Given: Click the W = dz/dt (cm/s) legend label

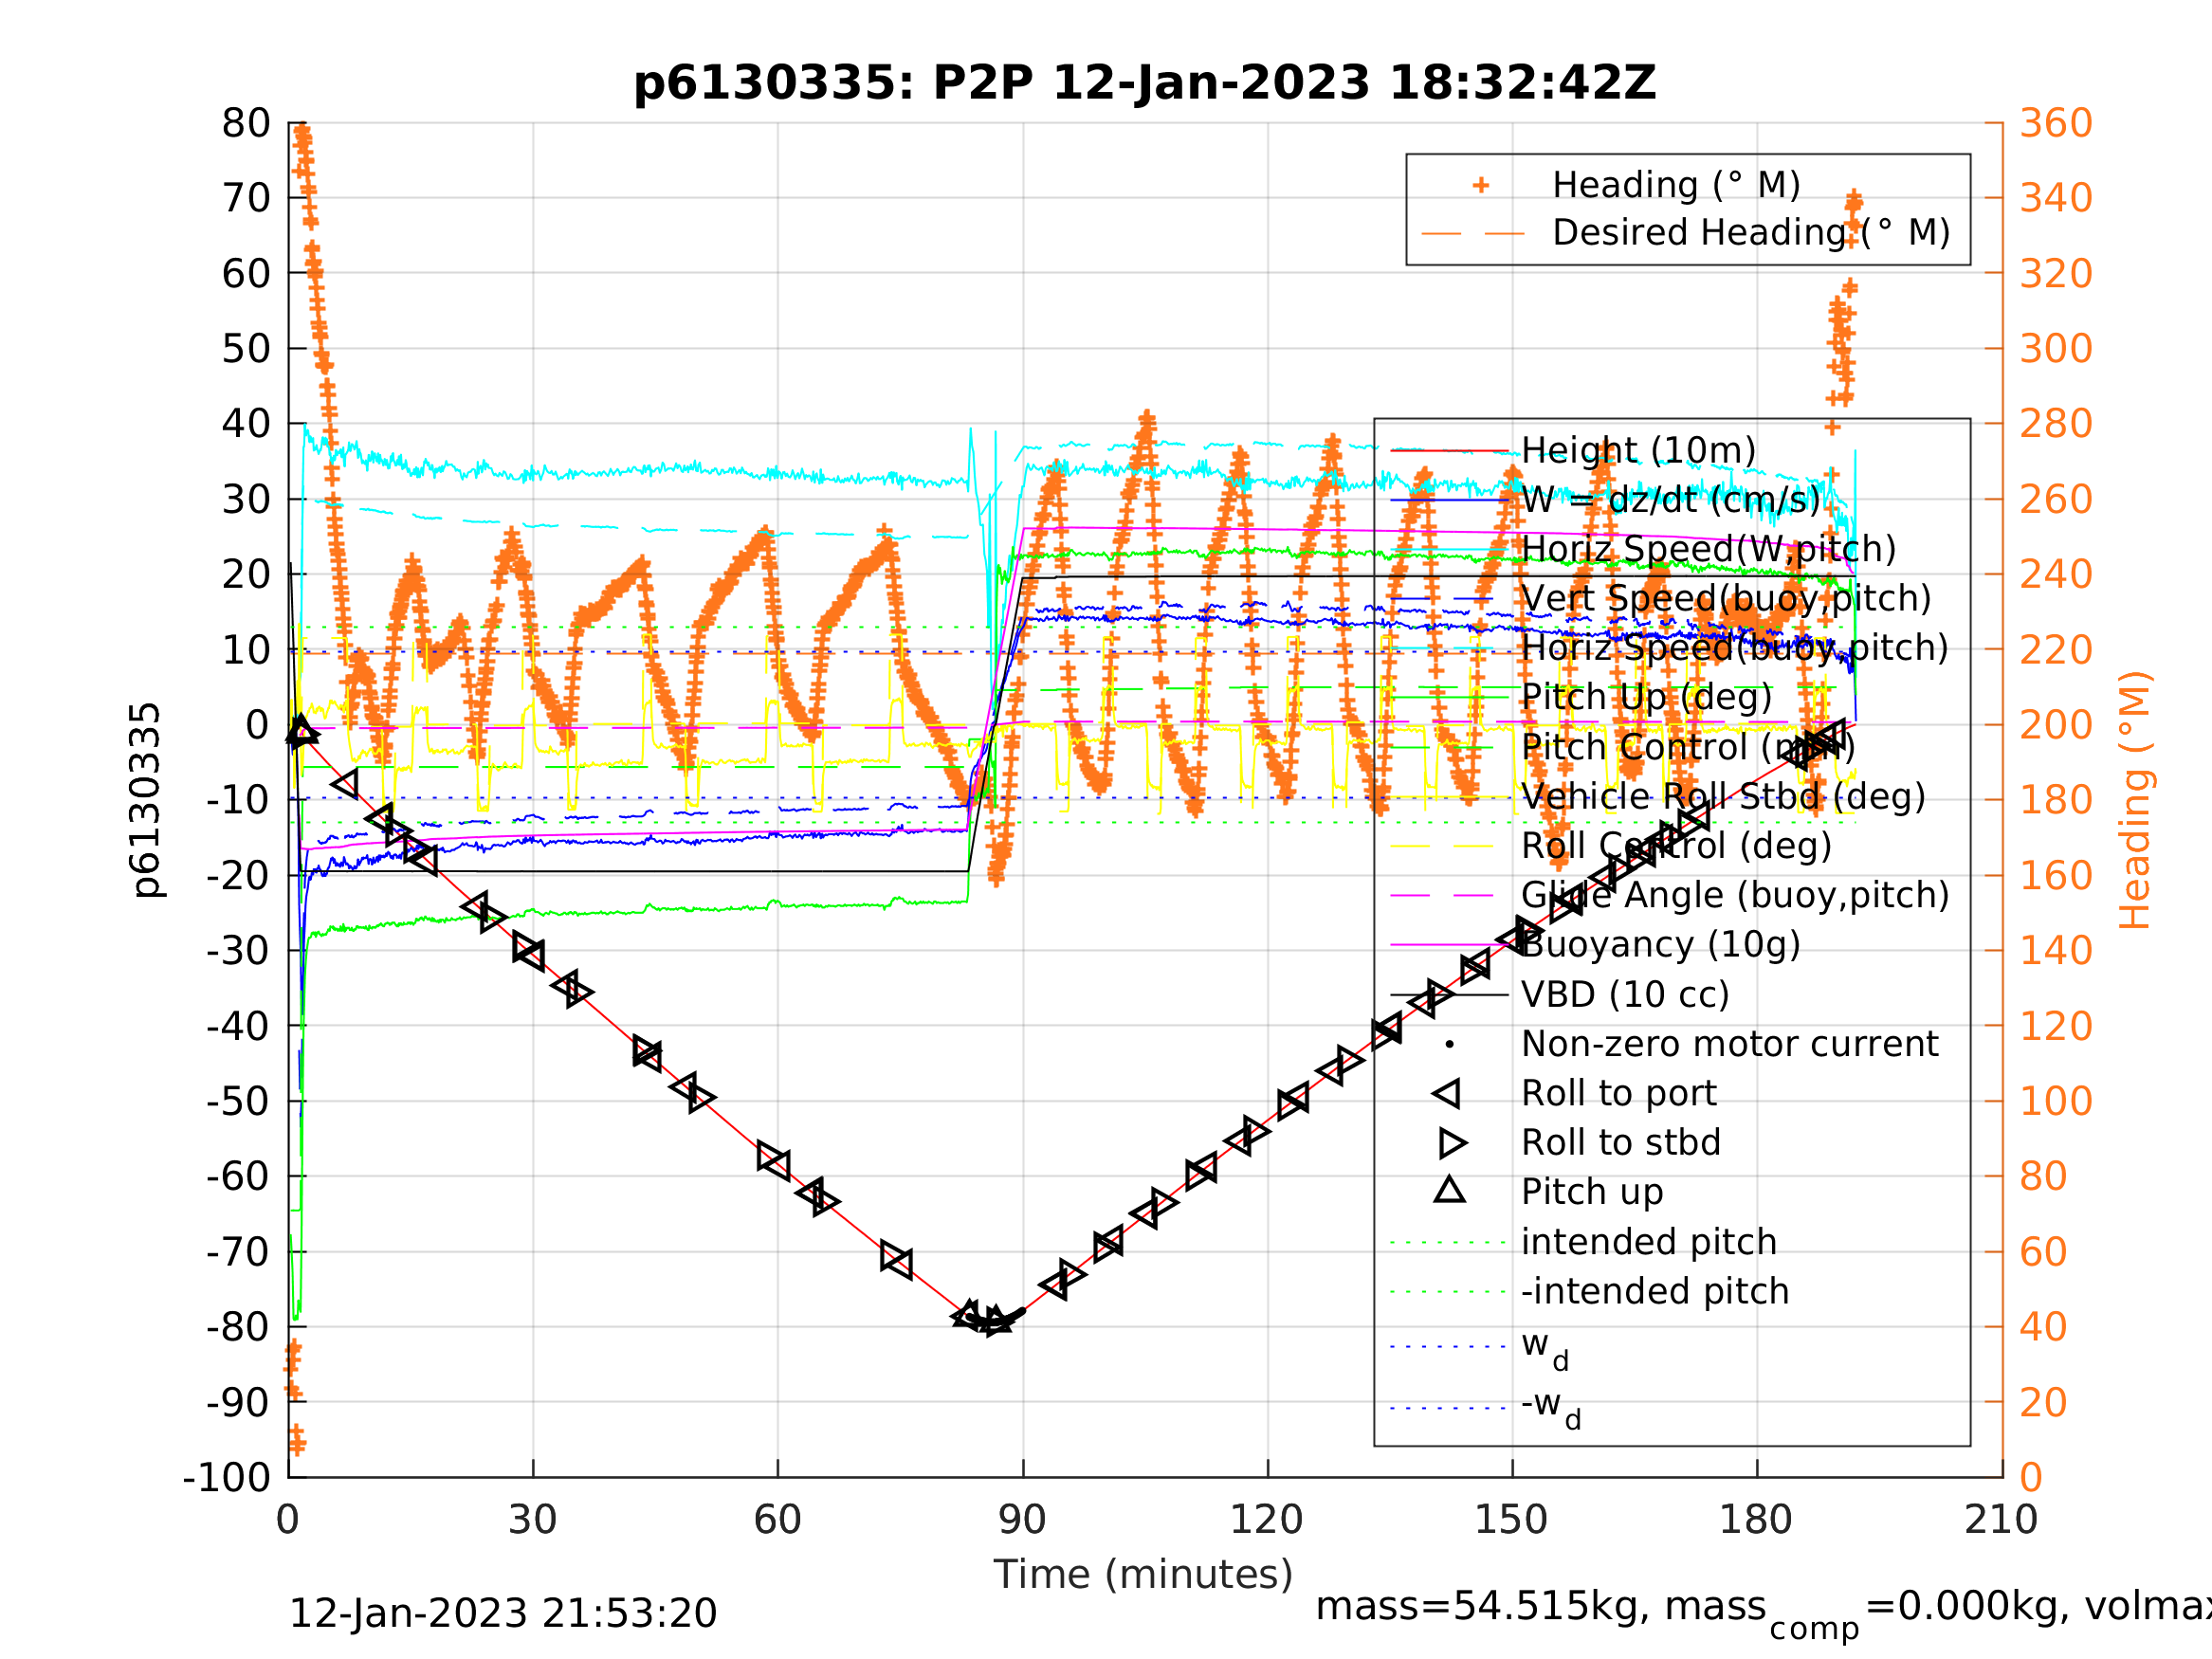Looking at the screenshot, I should pos(1670,499).
